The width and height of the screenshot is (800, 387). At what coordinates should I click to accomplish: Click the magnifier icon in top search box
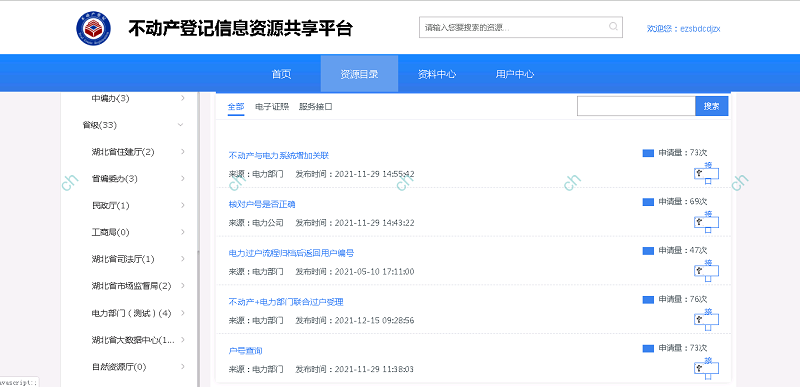613,27
